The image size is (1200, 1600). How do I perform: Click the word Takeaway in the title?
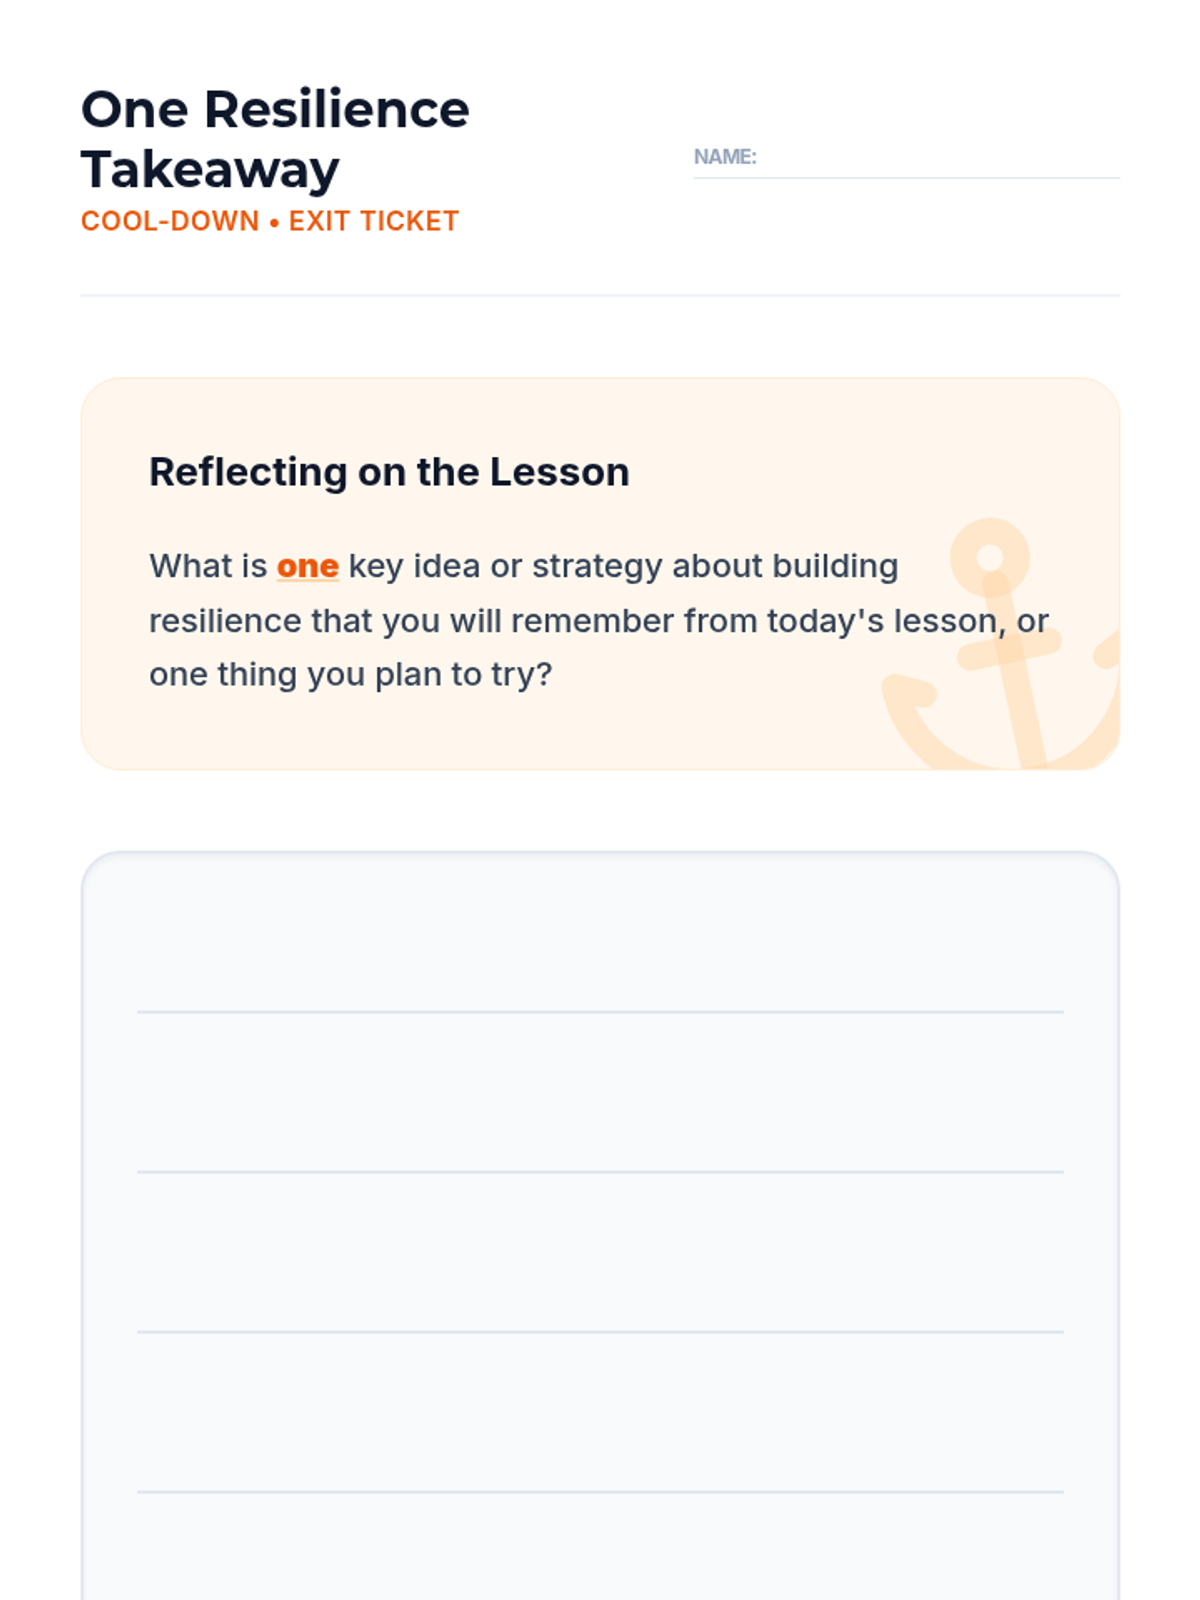point(210,170)
